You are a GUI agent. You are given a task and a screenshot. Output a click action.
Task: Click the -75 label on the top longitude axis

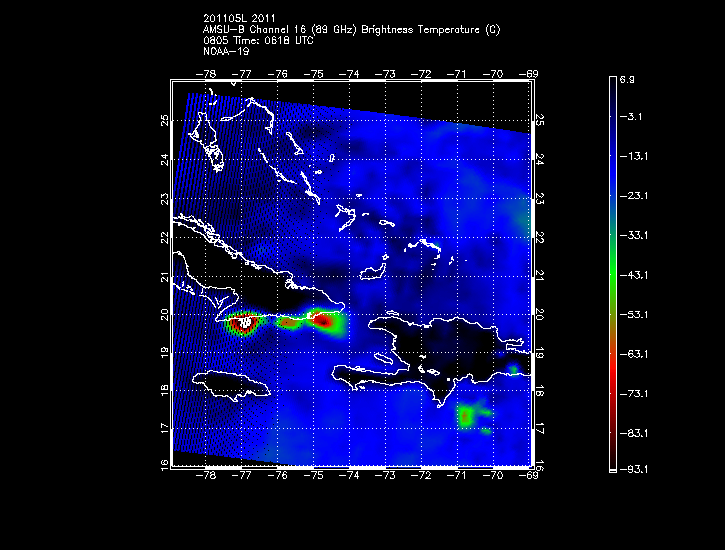coord(313,74)
